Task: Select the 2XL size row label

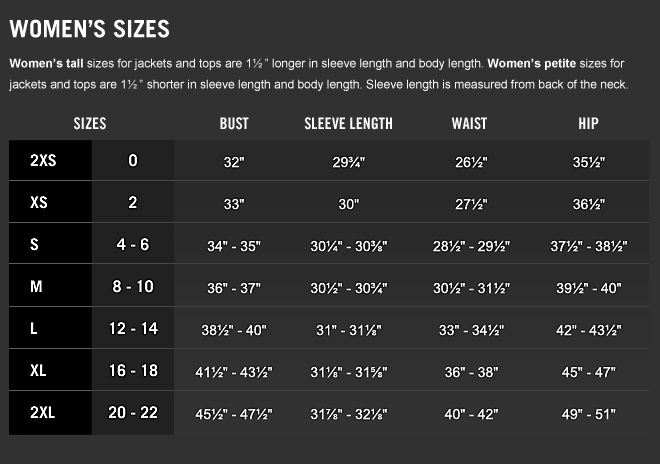Action: [42, 413]
